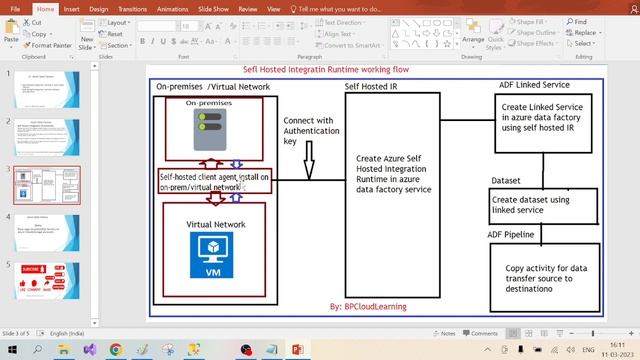Click Convert to SmartArt button
Viewport: 640px width, 360px height.
pos(350,45)
